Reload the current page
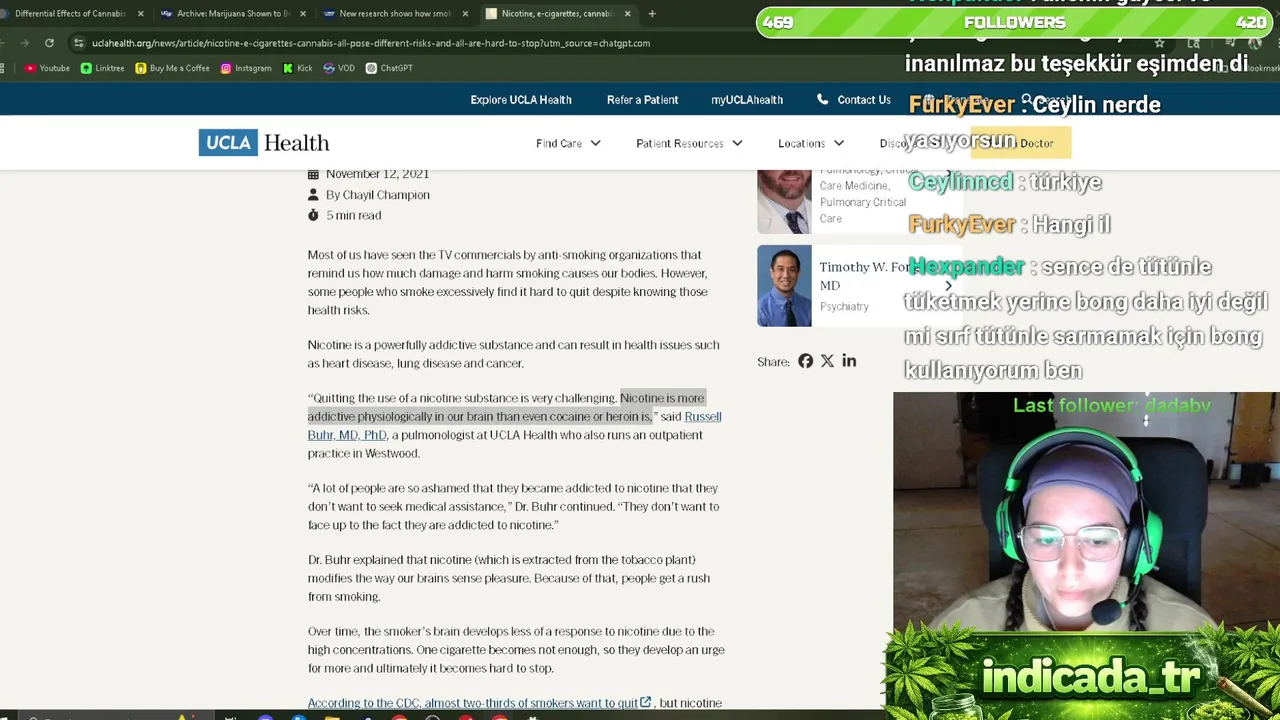The width and height of the screenshot is (1280, 720). coord(49,43)
